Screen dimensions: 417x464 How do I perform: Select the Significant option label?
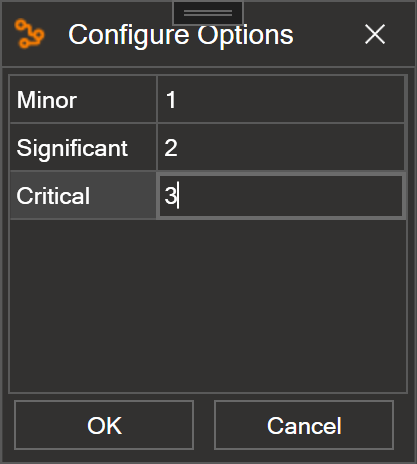click(83, 147)
